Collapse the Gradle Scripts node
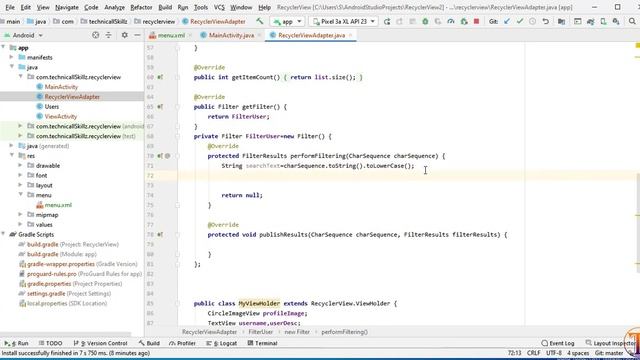 pyautogui.click(x=4, y=234)
